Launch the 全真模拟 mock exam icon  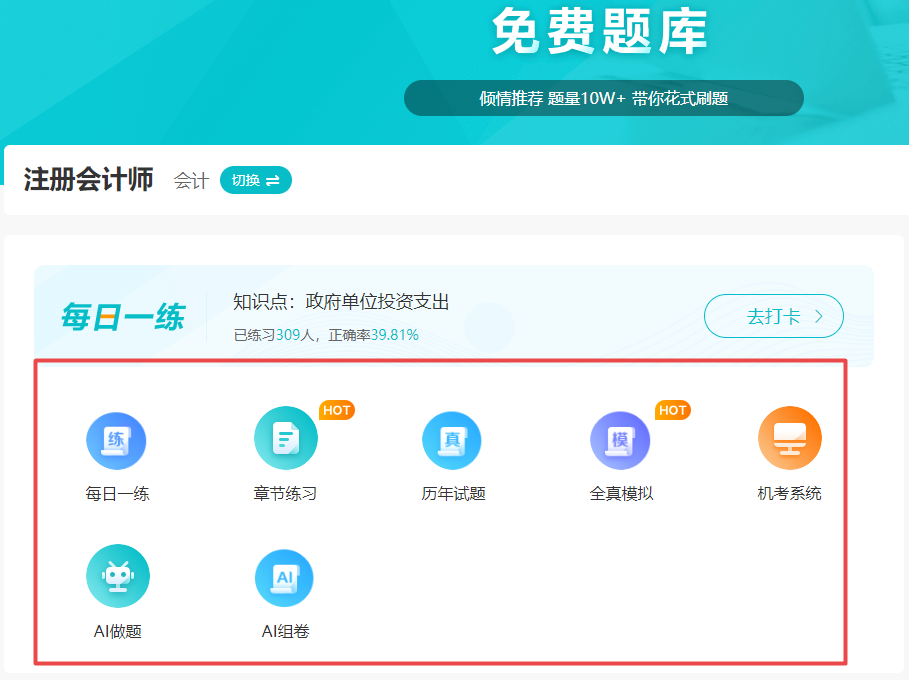(620, 440)
